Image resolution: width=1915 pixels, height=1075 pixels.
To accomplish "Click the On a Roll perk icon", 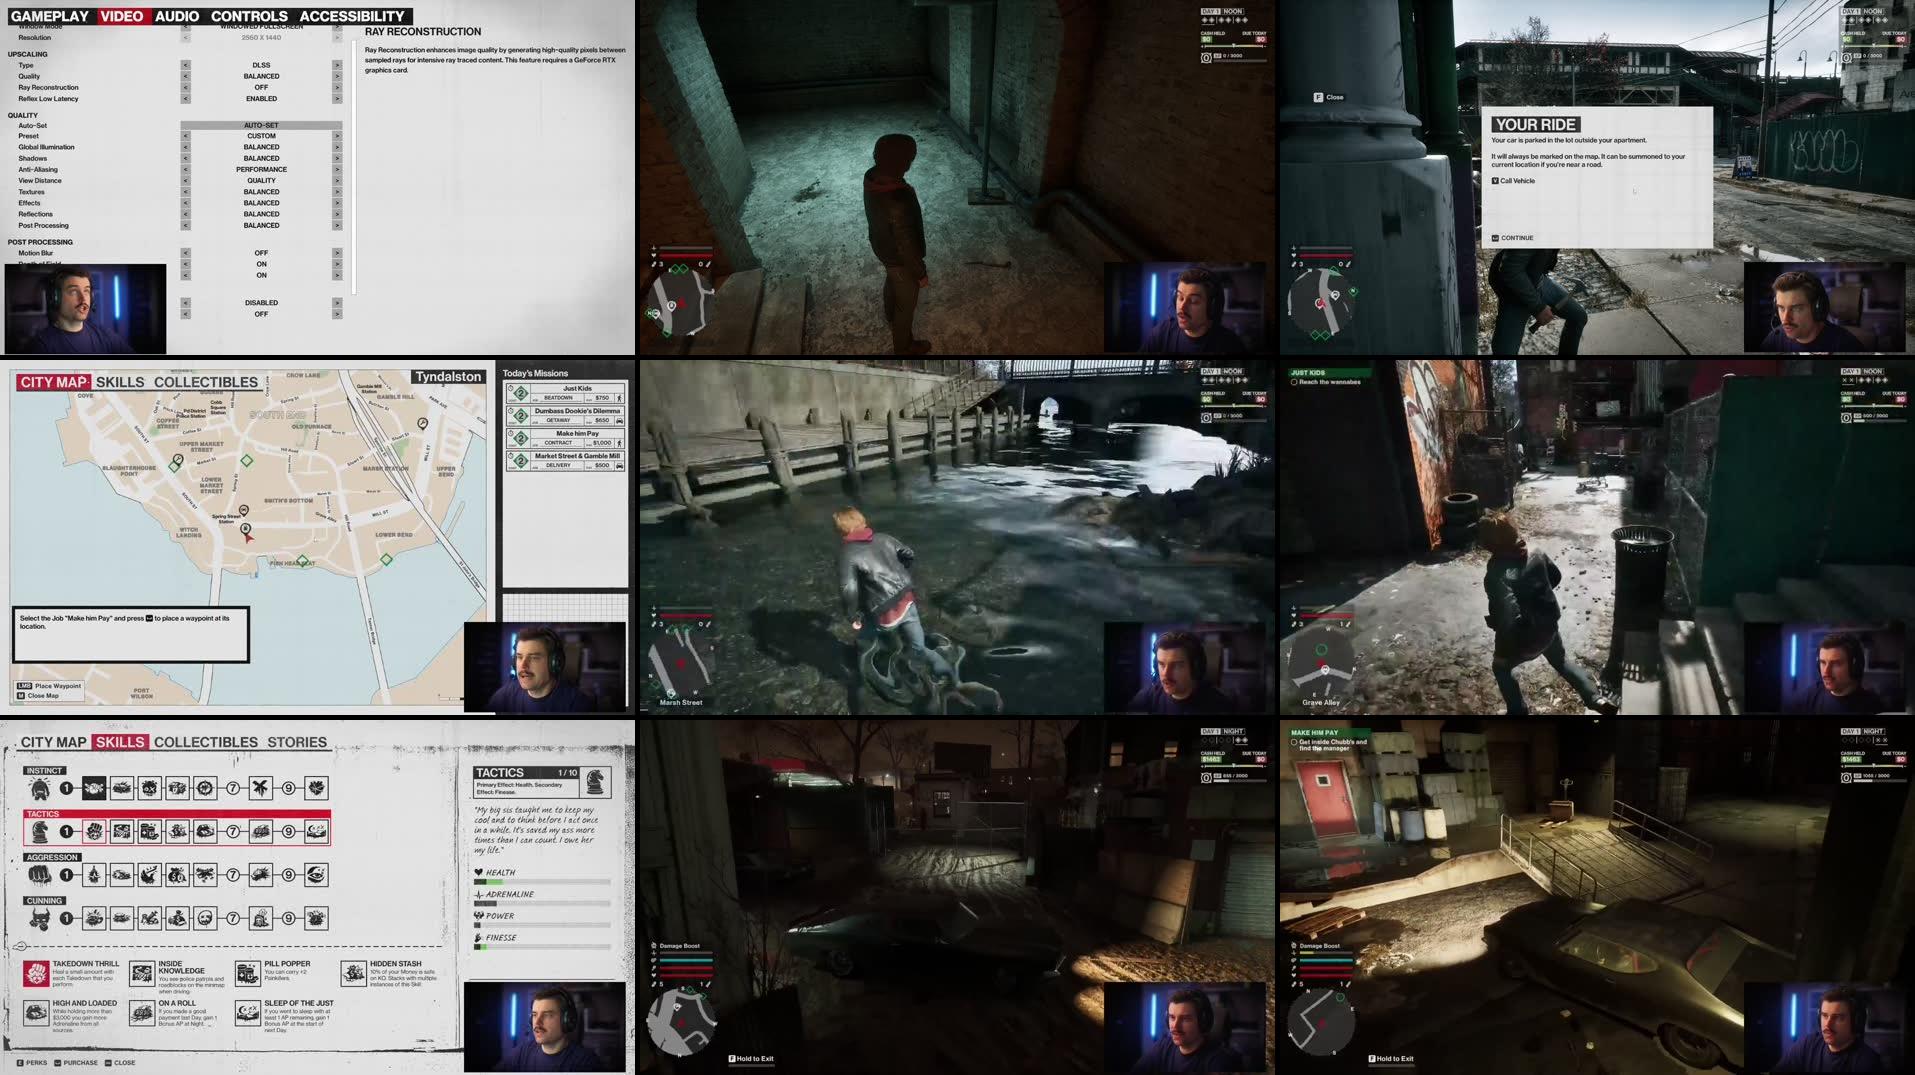I will coord(142,1013).
